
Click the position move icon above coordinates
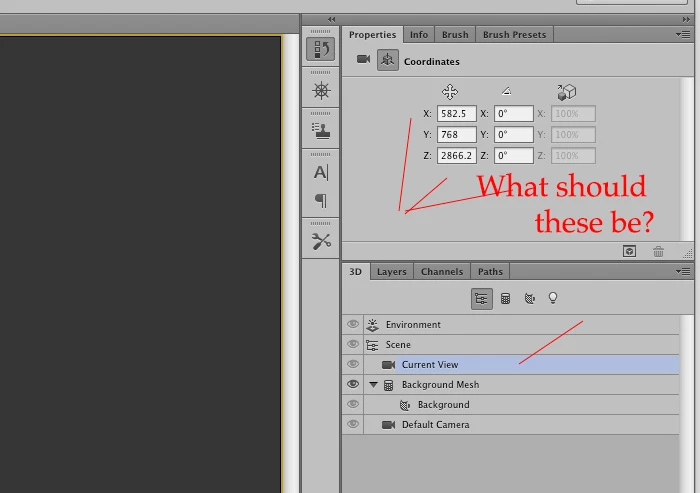[x=450, y=92]
